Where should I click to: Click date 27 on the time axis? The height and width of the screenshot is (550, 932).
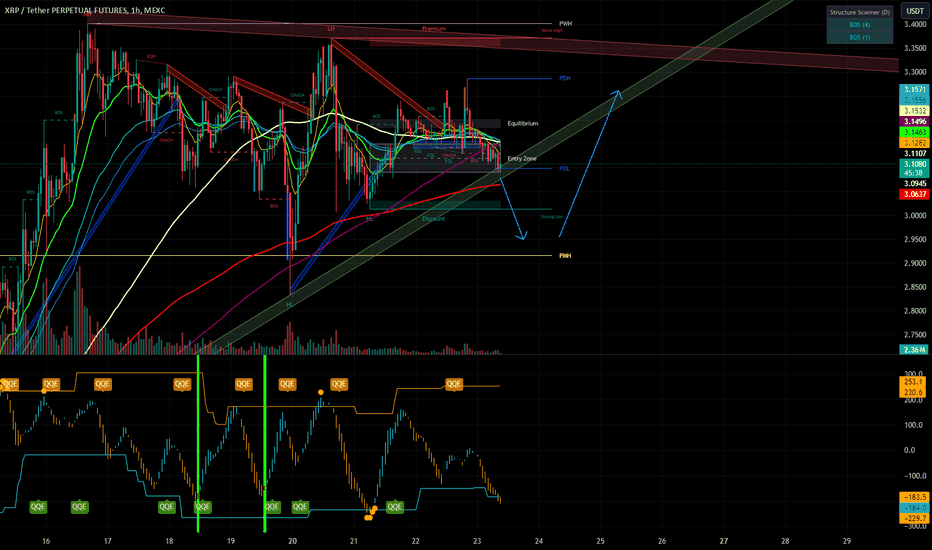pyautogui.click(x=724, y=541)
